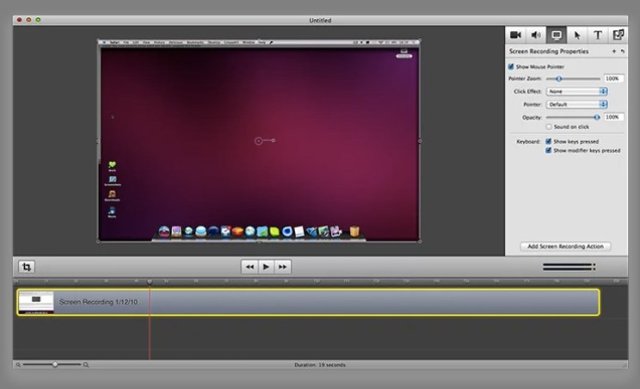Enable Sound on click
Screen dimensions: 640x389
pyautogui.click(x=549, y=127)
